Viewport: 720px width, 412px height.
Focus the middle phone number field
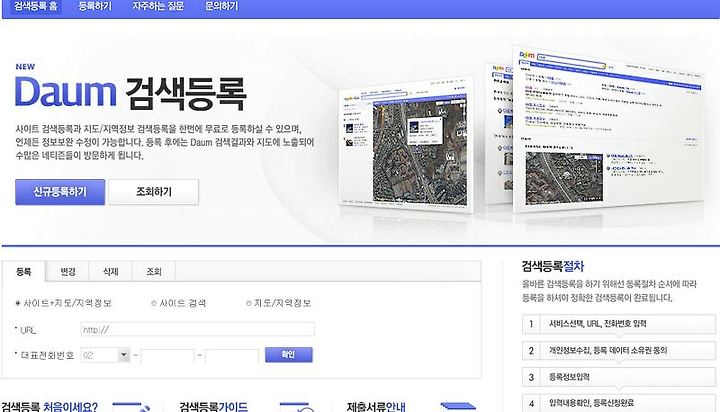pyautogui.click(x=167, y=356)
